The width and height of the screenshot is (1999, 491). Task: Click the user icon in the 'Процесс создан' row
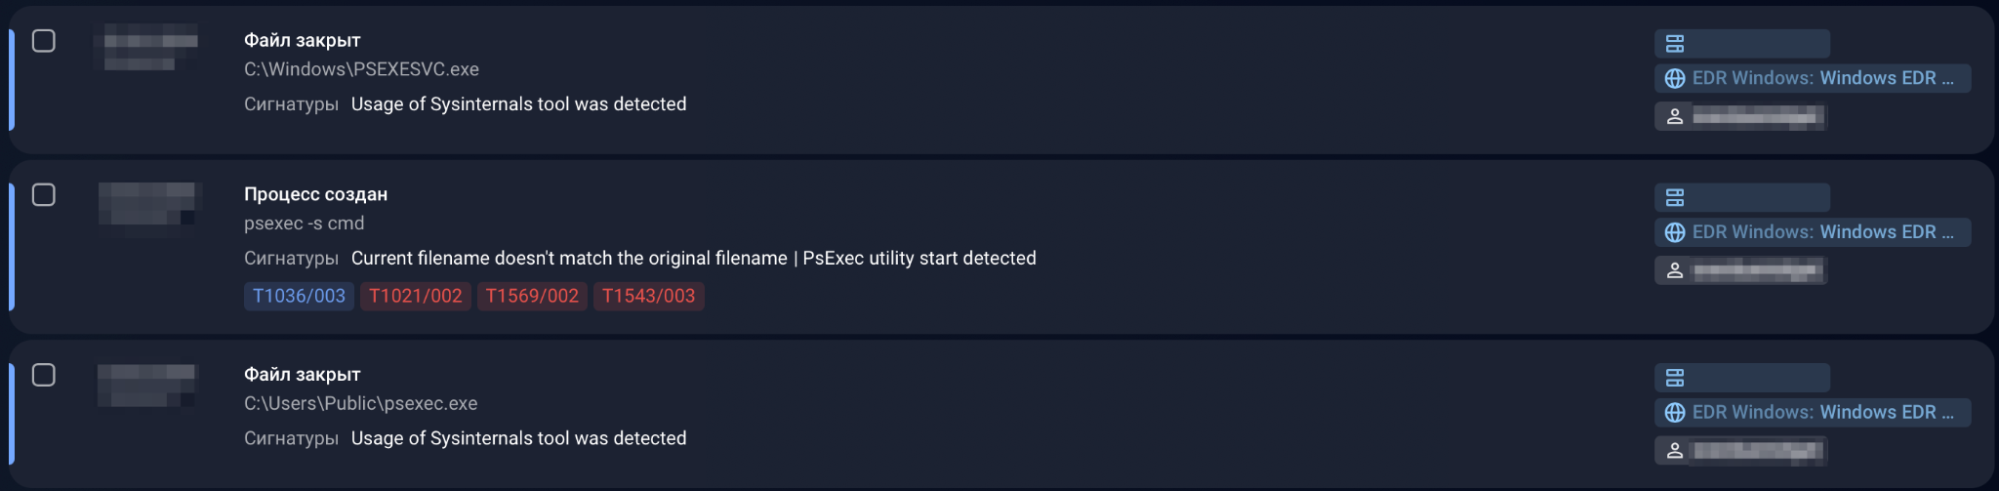tap(1675, 271)
